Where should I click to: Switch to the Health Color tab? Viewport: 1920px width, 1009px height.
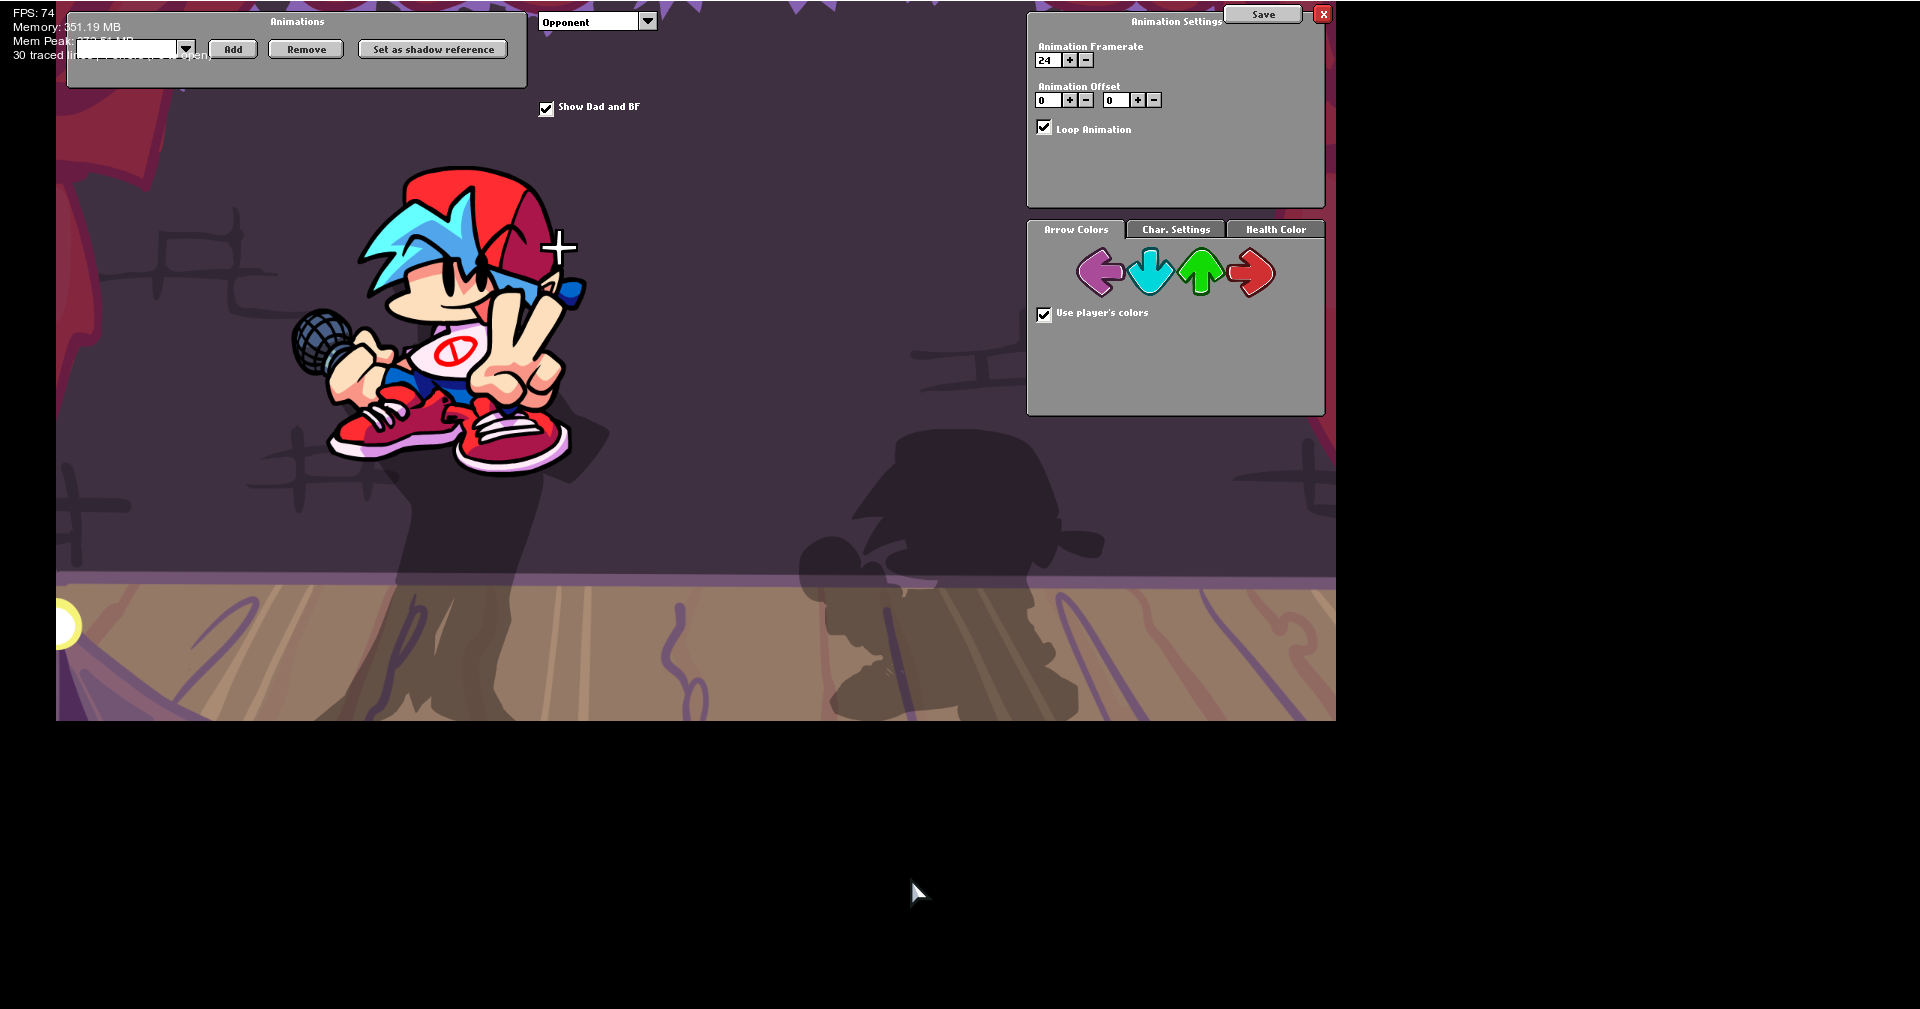(x=1275, y=229)
